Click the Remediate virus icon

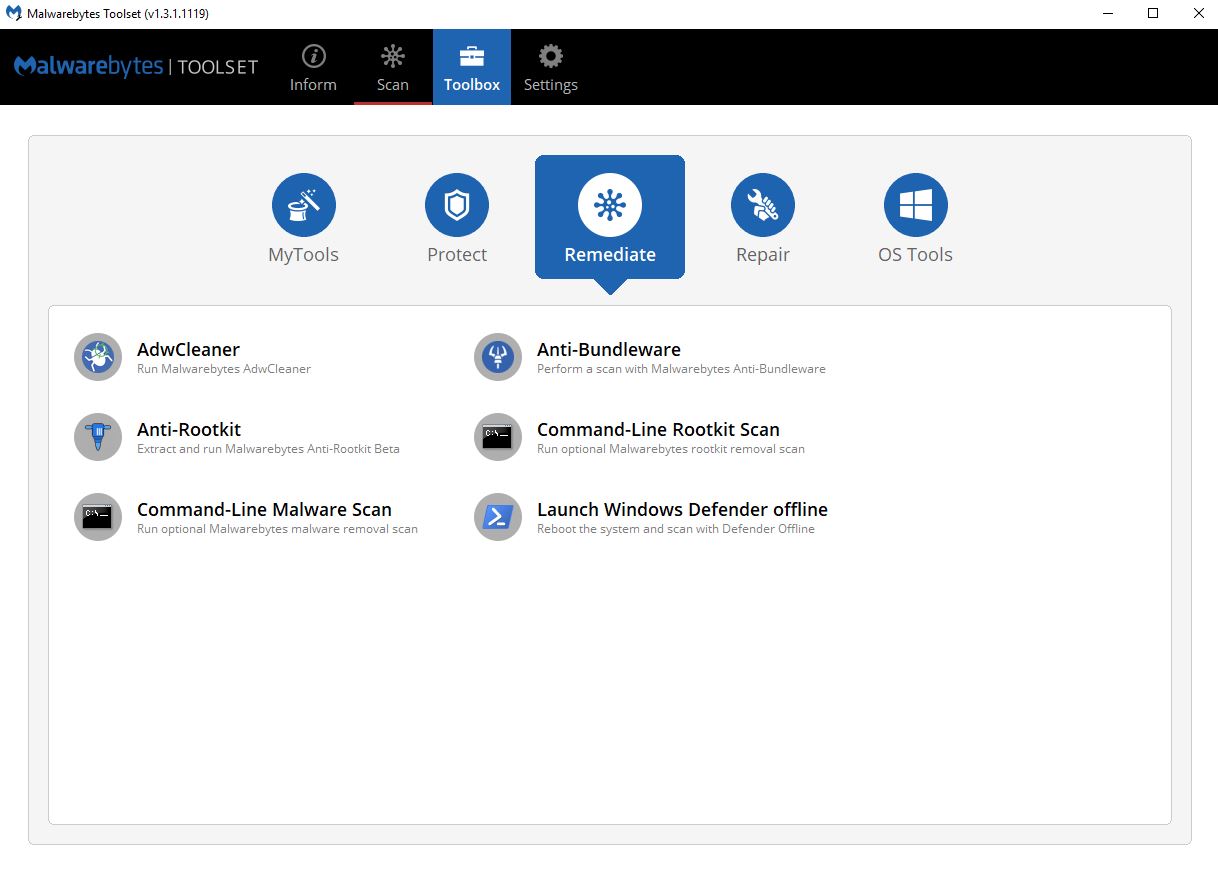coord(610,205)
